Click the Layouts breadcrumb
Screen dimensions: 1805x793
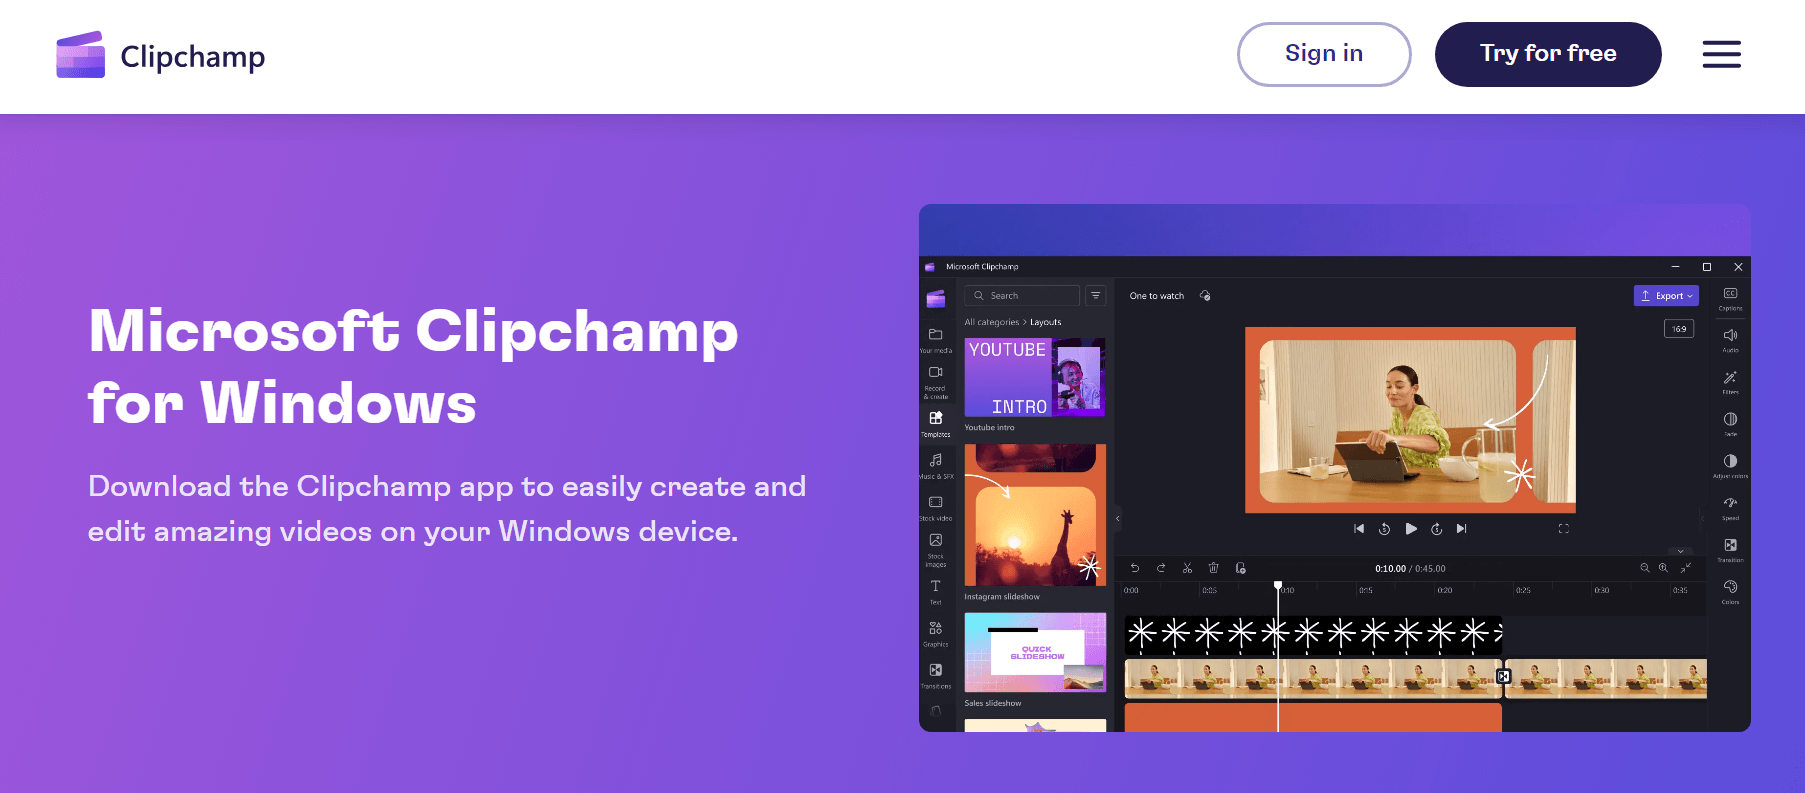click(x=1046, y=322)
